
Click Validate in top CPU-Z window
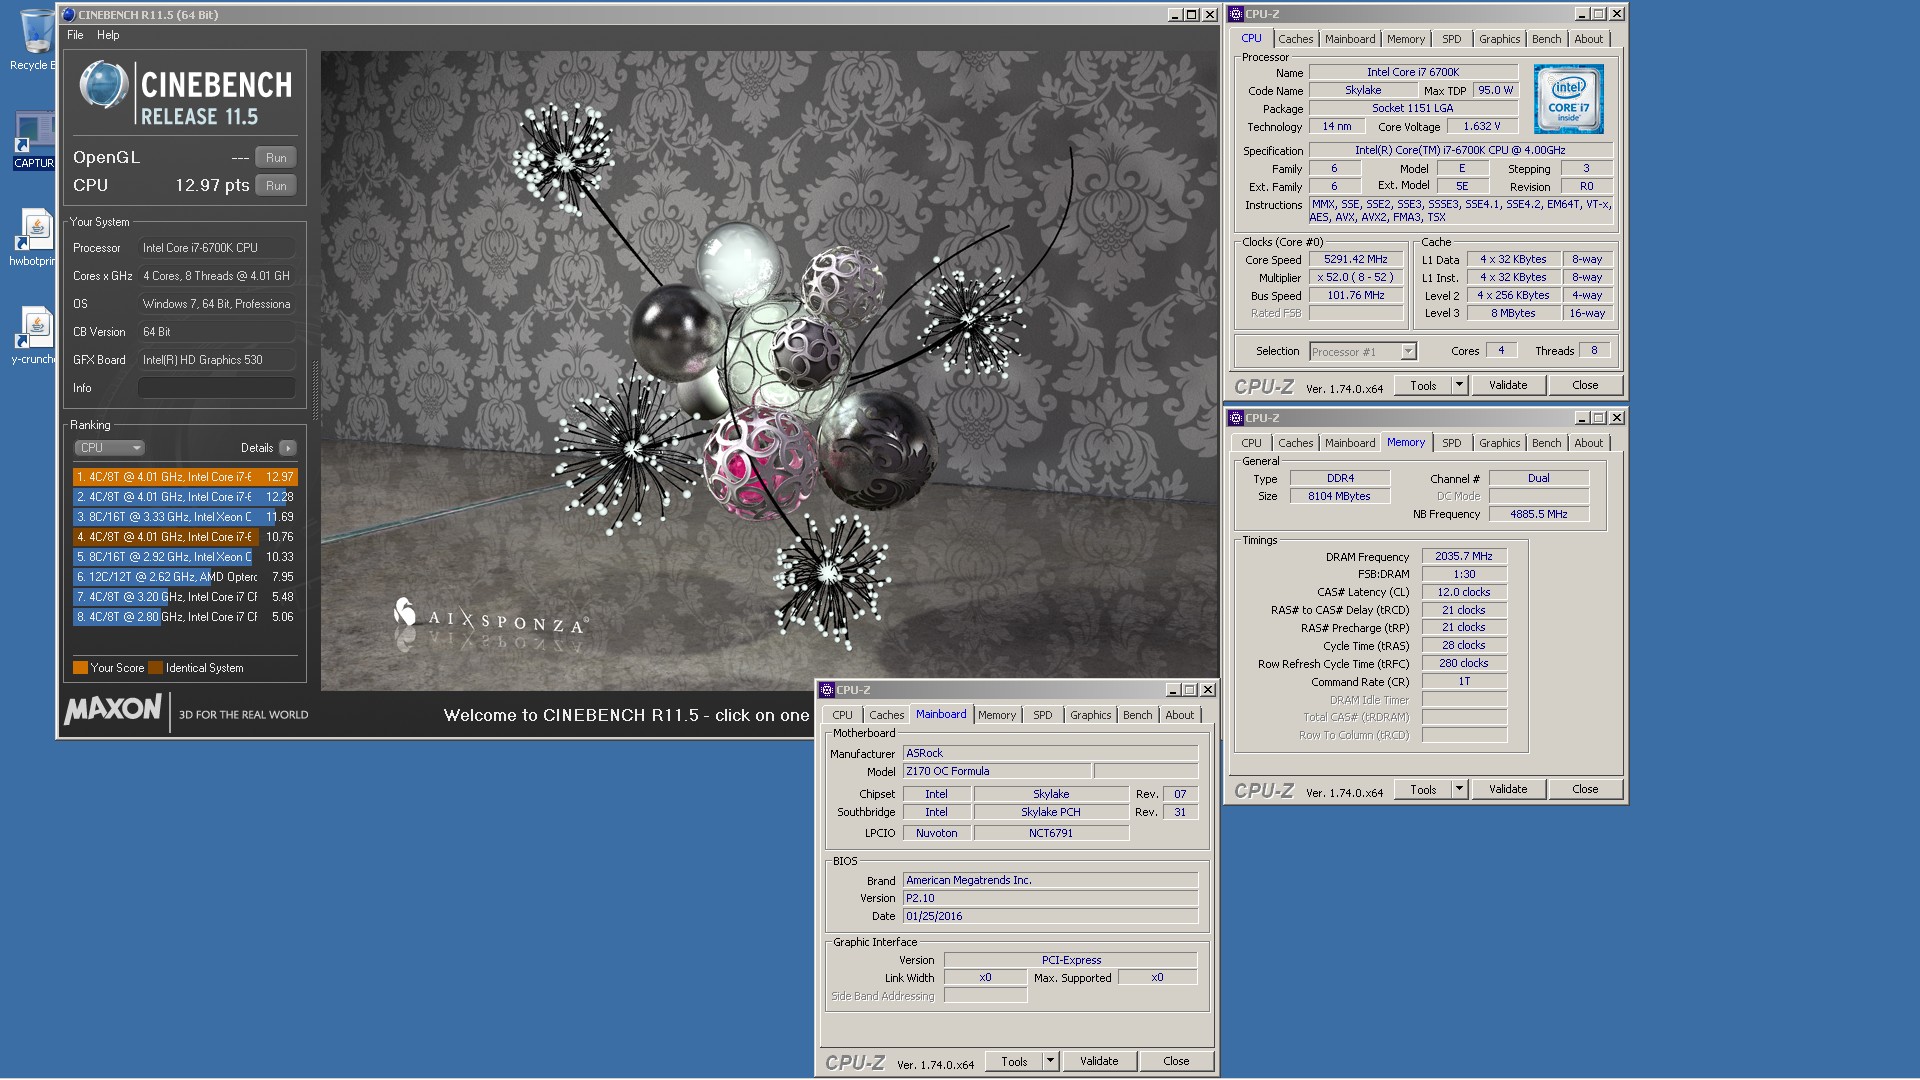[1508, 385]
